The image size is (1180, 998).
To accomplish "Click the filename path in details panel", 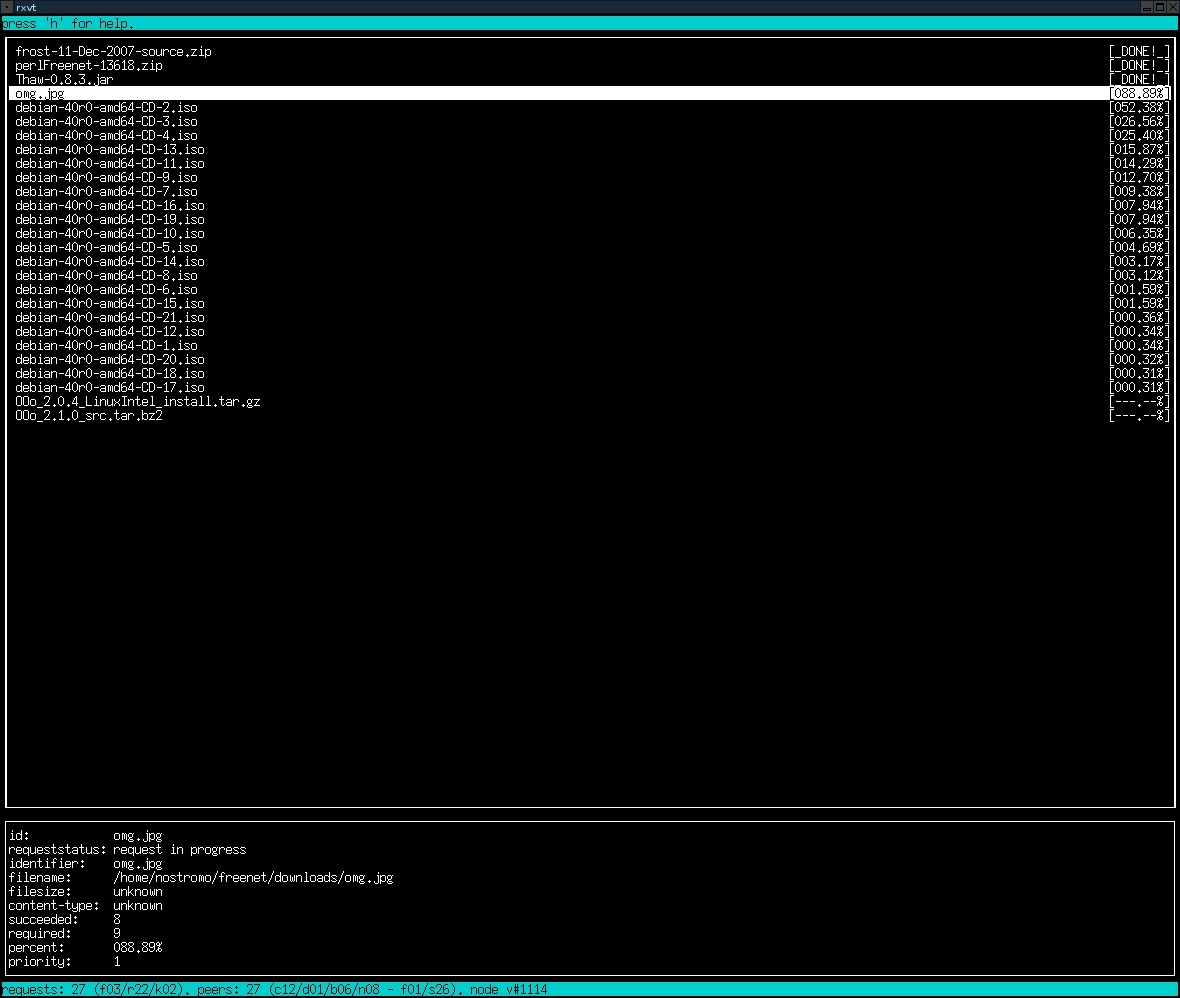I will (x=252, y=877).
